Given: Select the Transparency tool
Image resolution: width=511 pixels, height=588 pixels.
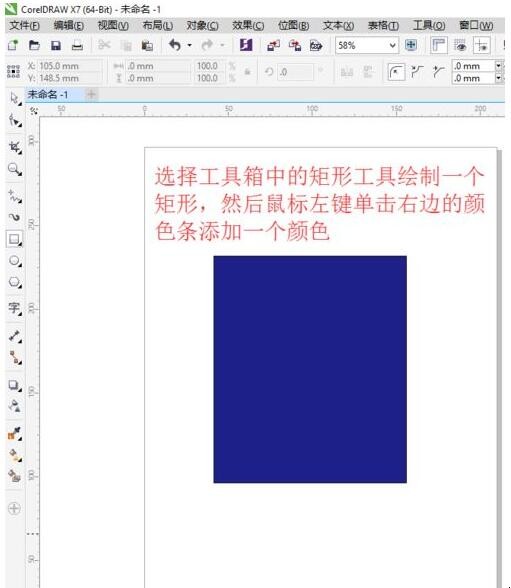Looking at the screenshot, I should point(14,406).
